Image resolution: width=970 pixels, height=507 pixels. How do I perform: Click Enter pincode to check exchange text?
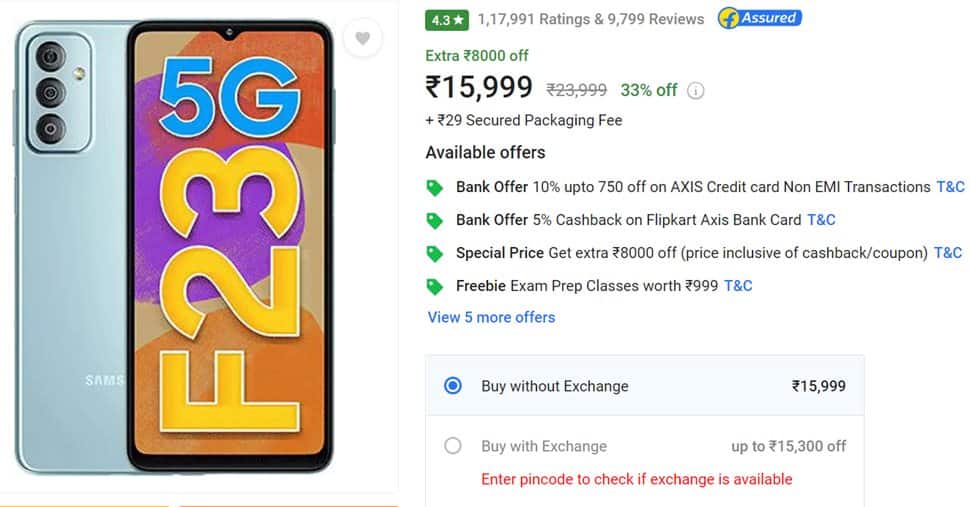637,479
